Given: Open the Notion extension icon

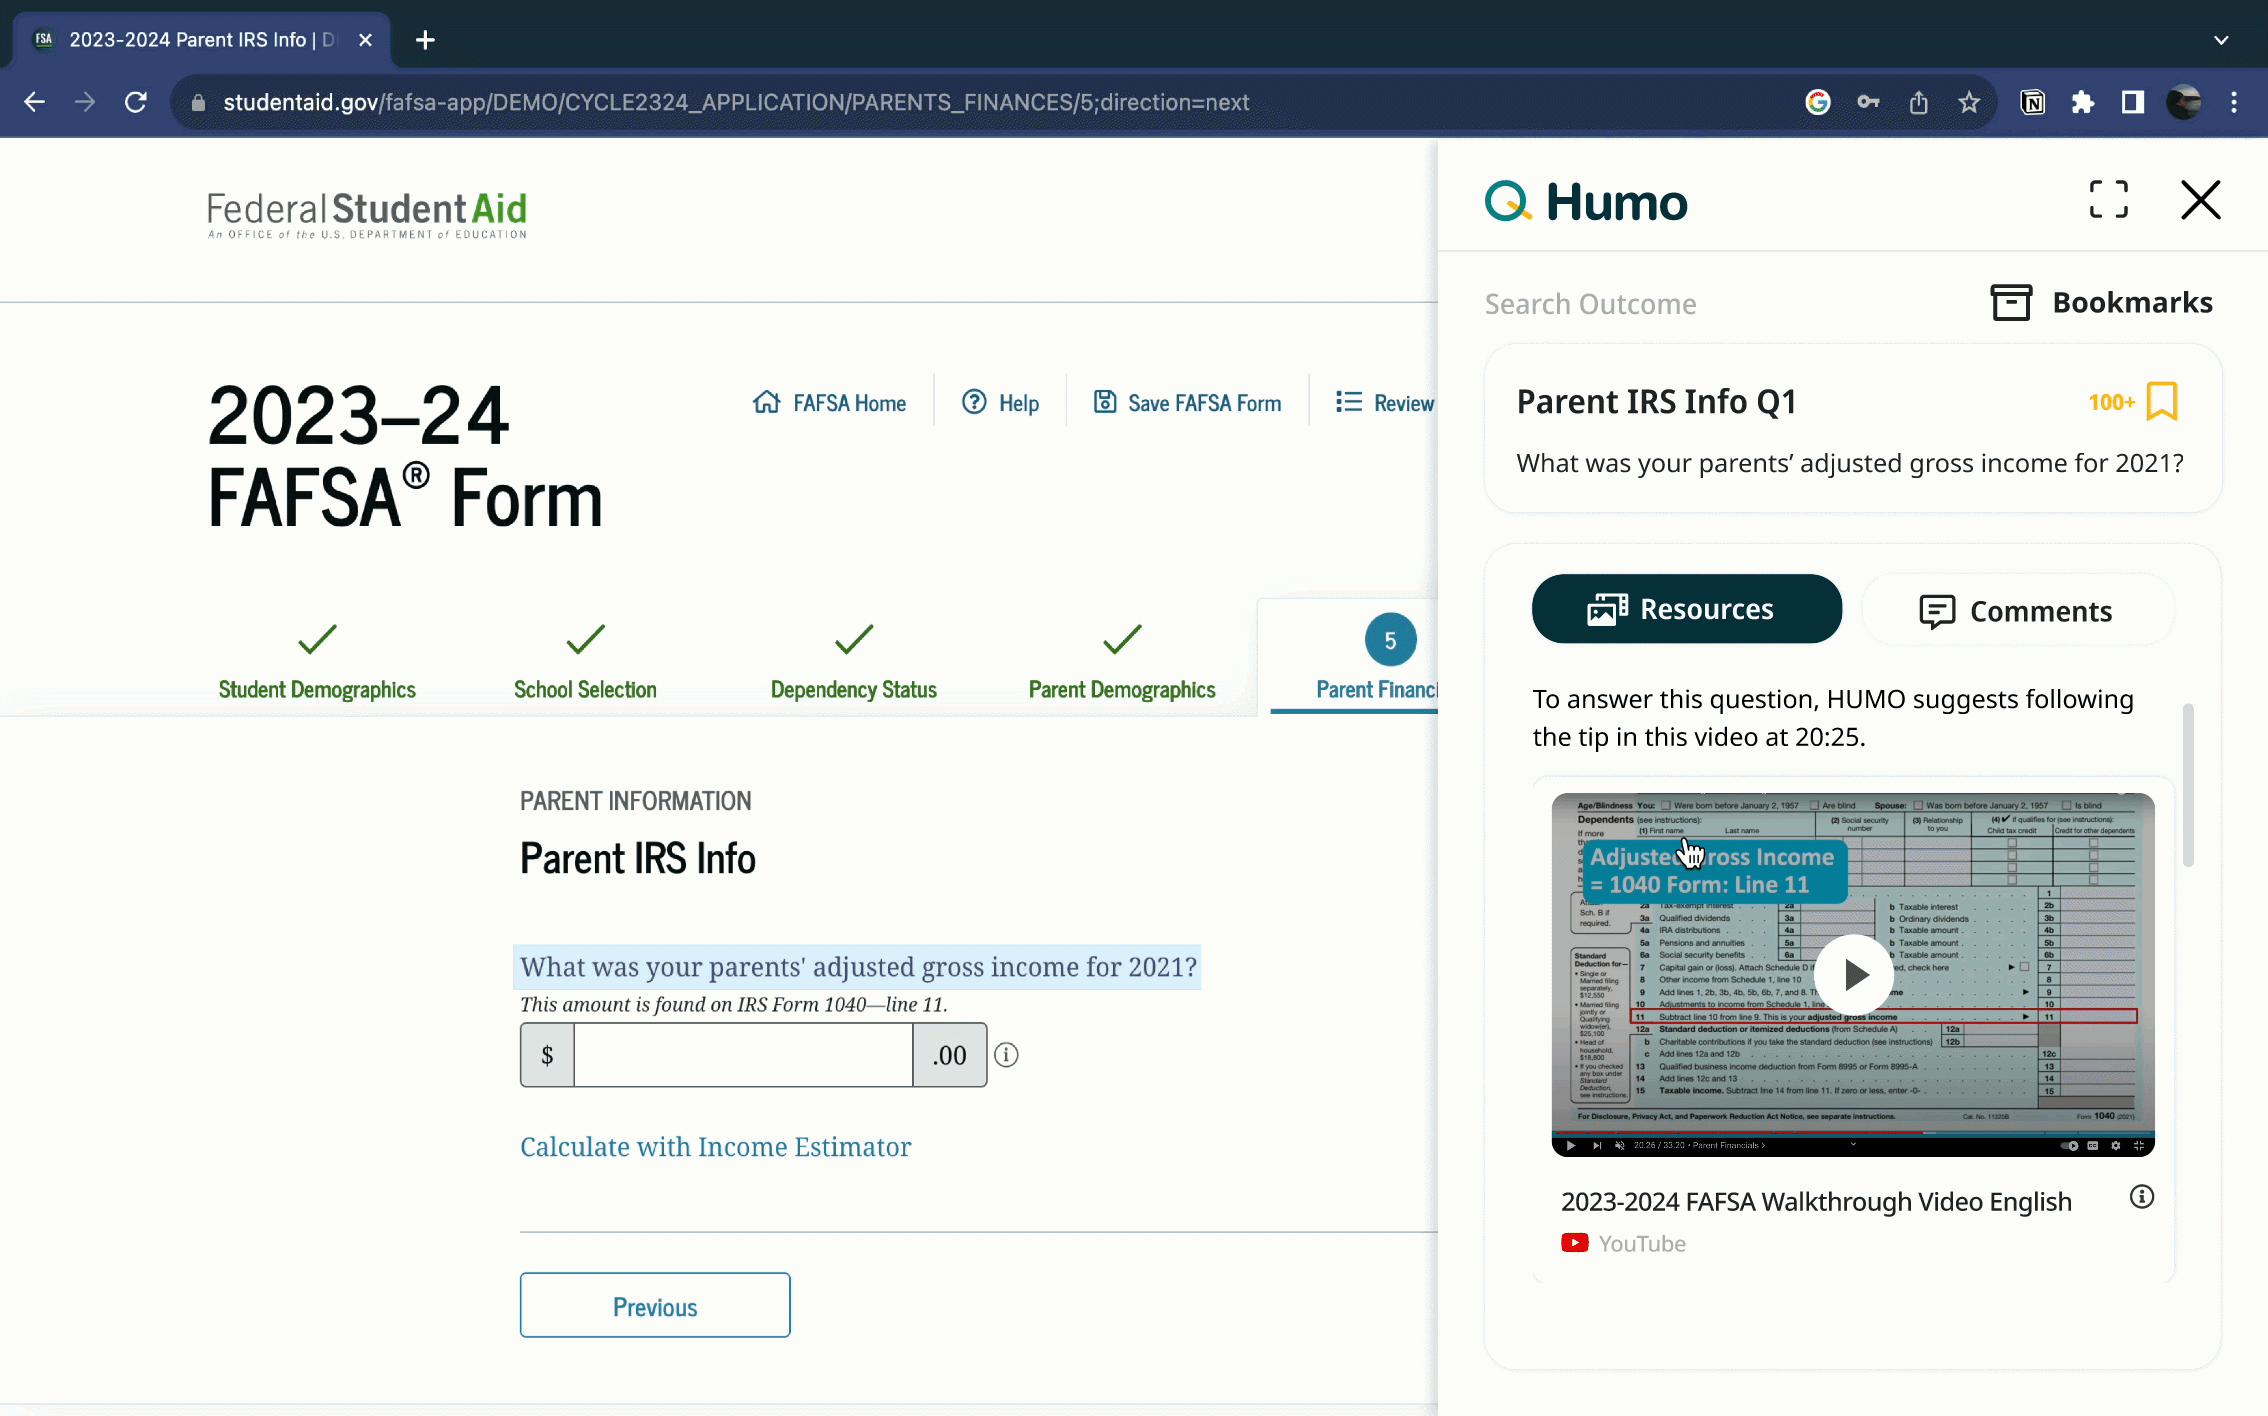Looking at the screenshot, I should pos(2032,102).
